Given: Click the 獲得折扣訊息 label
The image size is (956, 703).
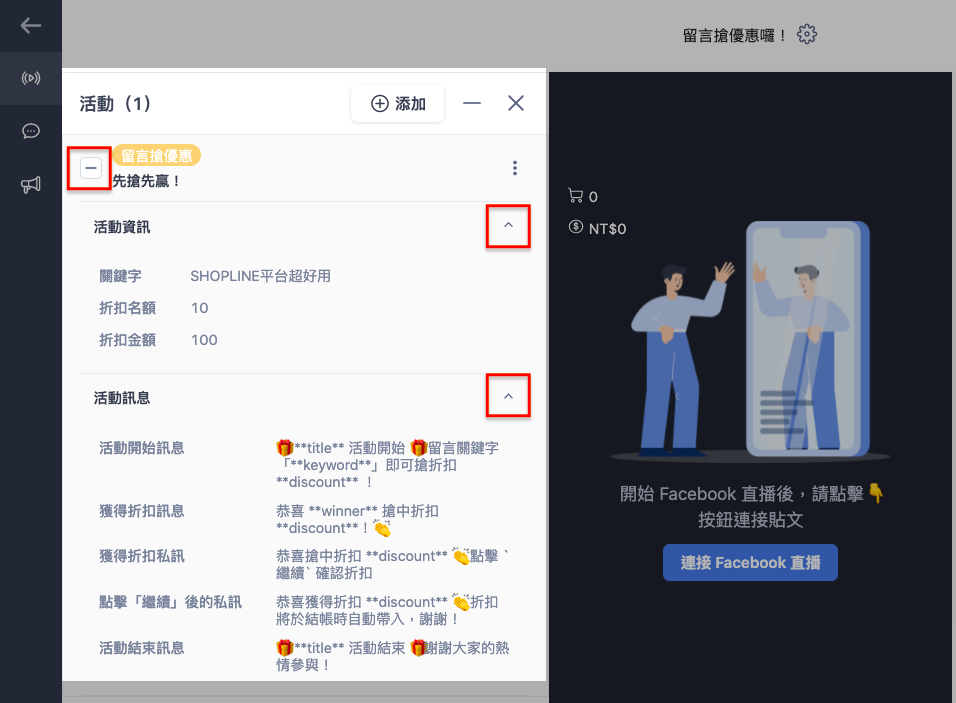Looking at the screenshot, I should (142, 511).
